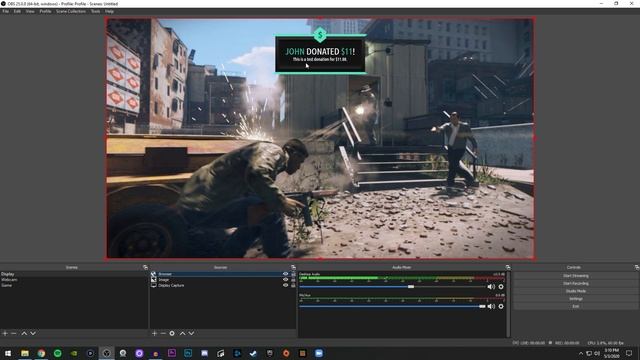Hide the Image source eye icon
Image resolution: width=640 pixels, height=360 pixels.
285,280
